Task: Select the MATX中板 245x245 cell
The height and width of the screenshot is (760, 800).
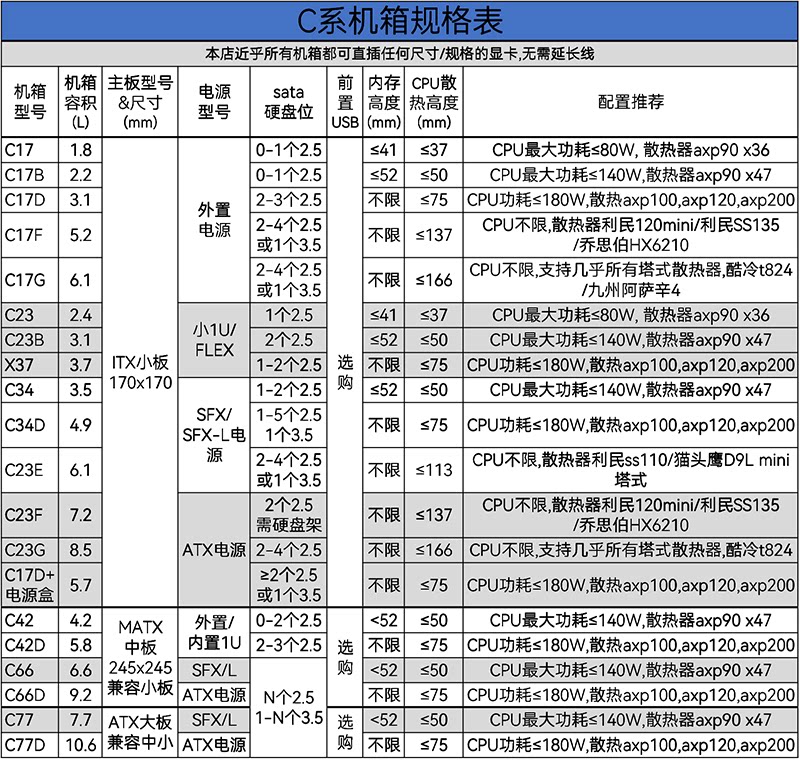Action: 140,657
